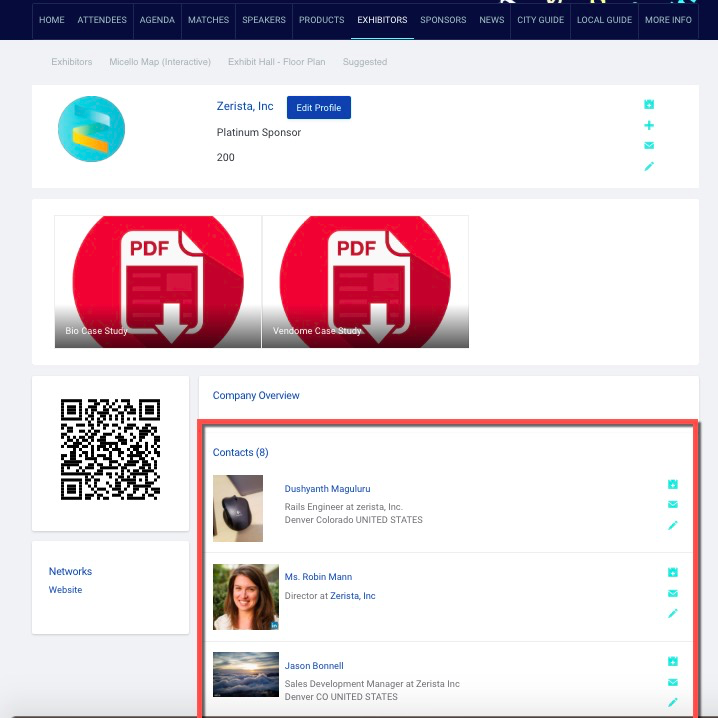Click the Company Overview heading

[256, 395]
